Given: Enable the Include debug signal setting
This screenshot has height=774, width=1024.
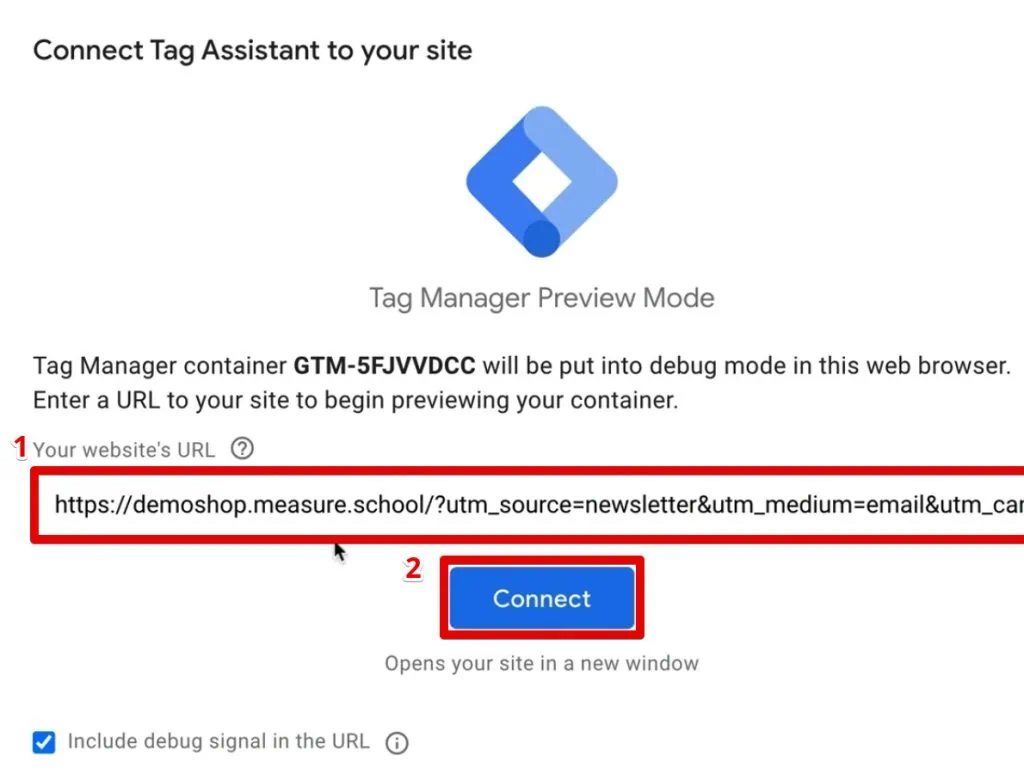Looking at the screenshot, I should (43, 742).
